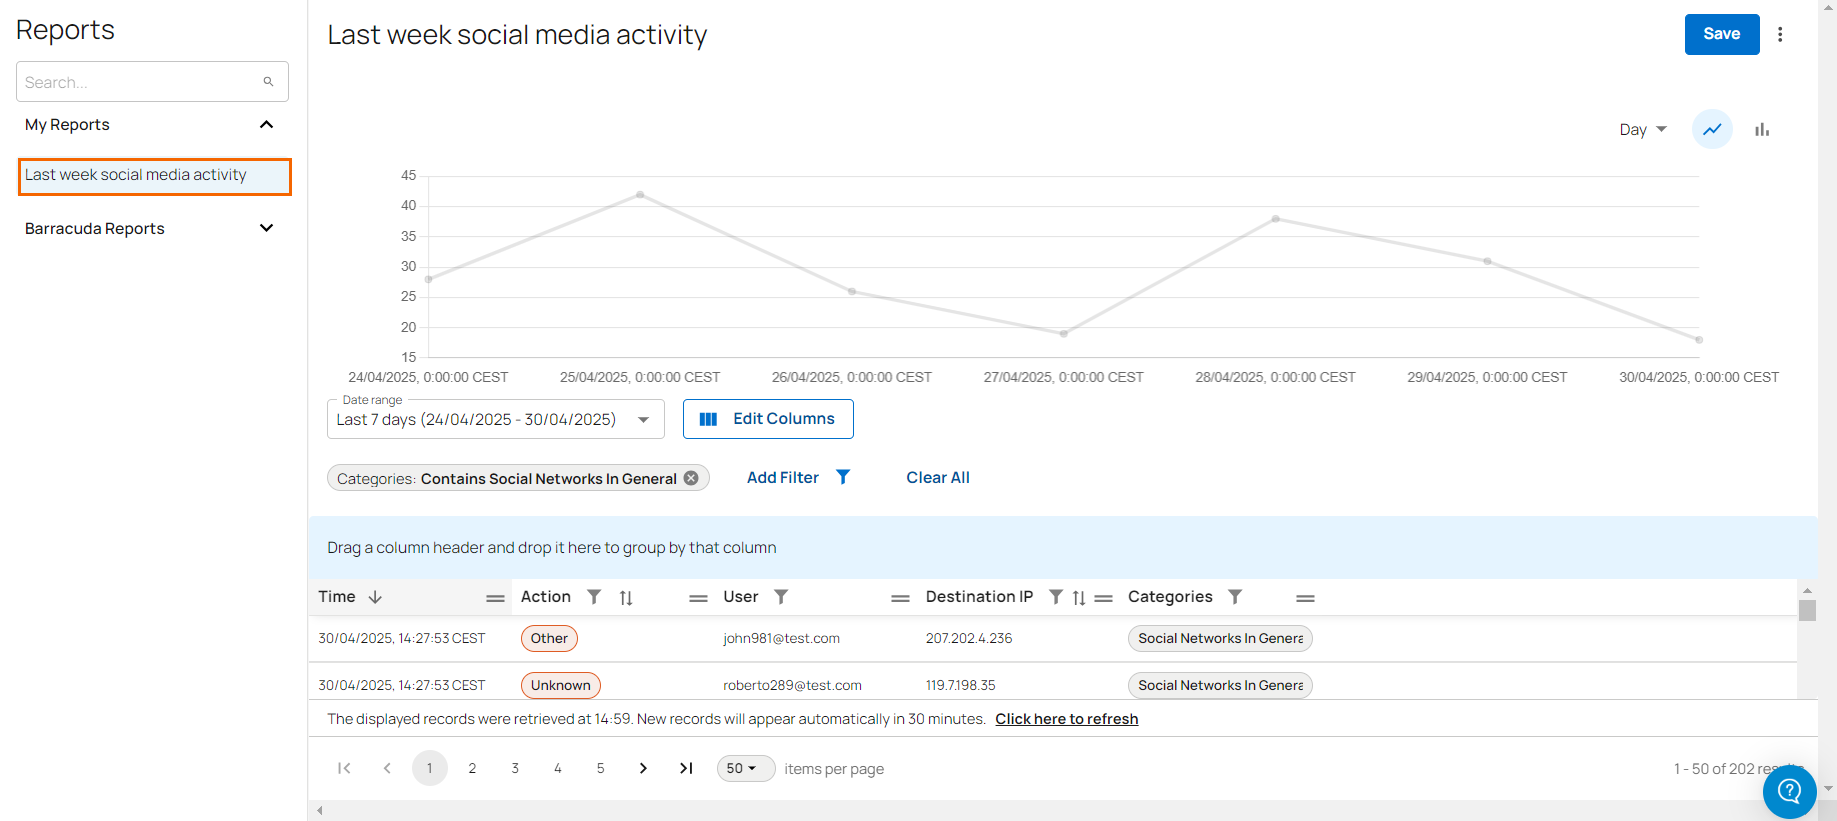Switch to bar chart view
The width and height of the screenshot is (1837, 821).
point(1762,129)
